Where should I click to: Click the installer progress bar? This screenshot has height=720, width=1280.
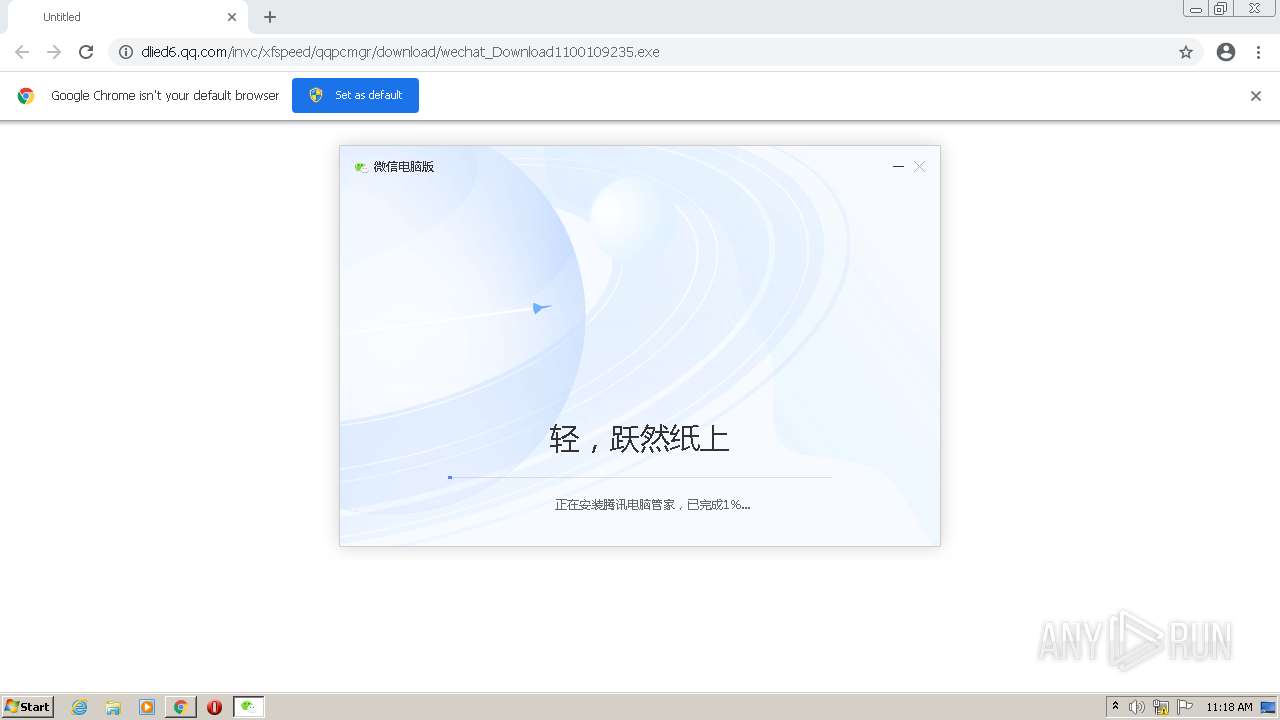(640, 477)
